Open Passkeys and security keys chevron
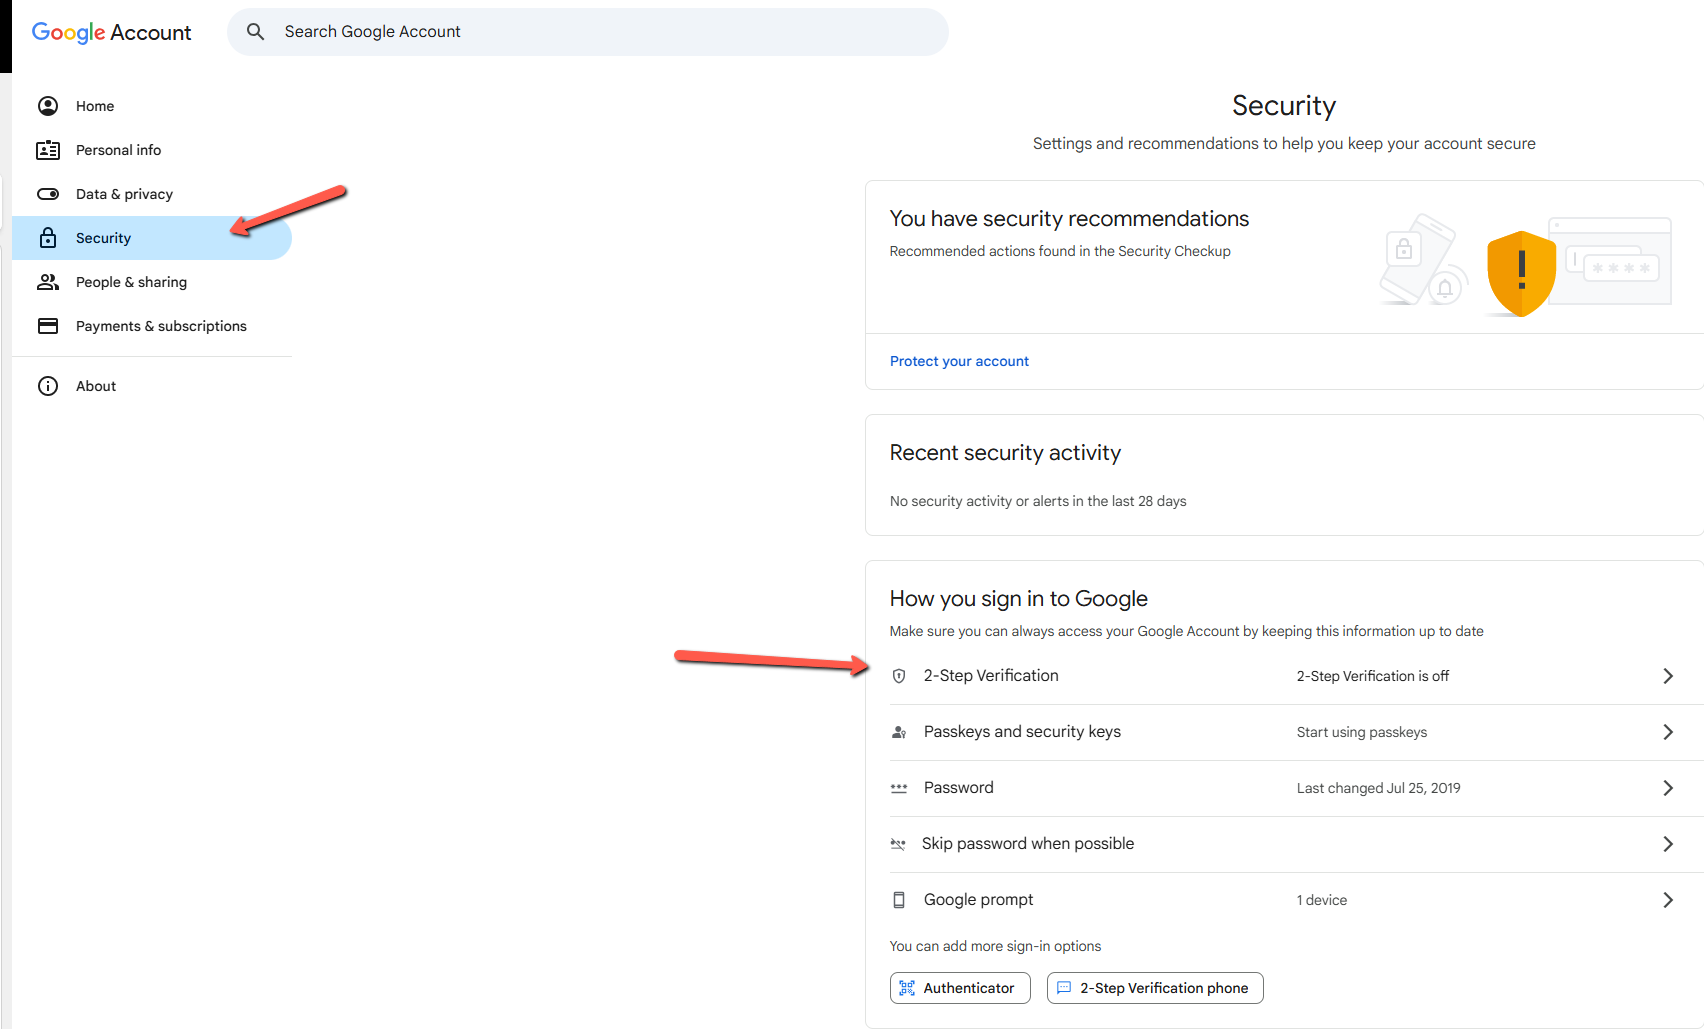 point(1667,732)
